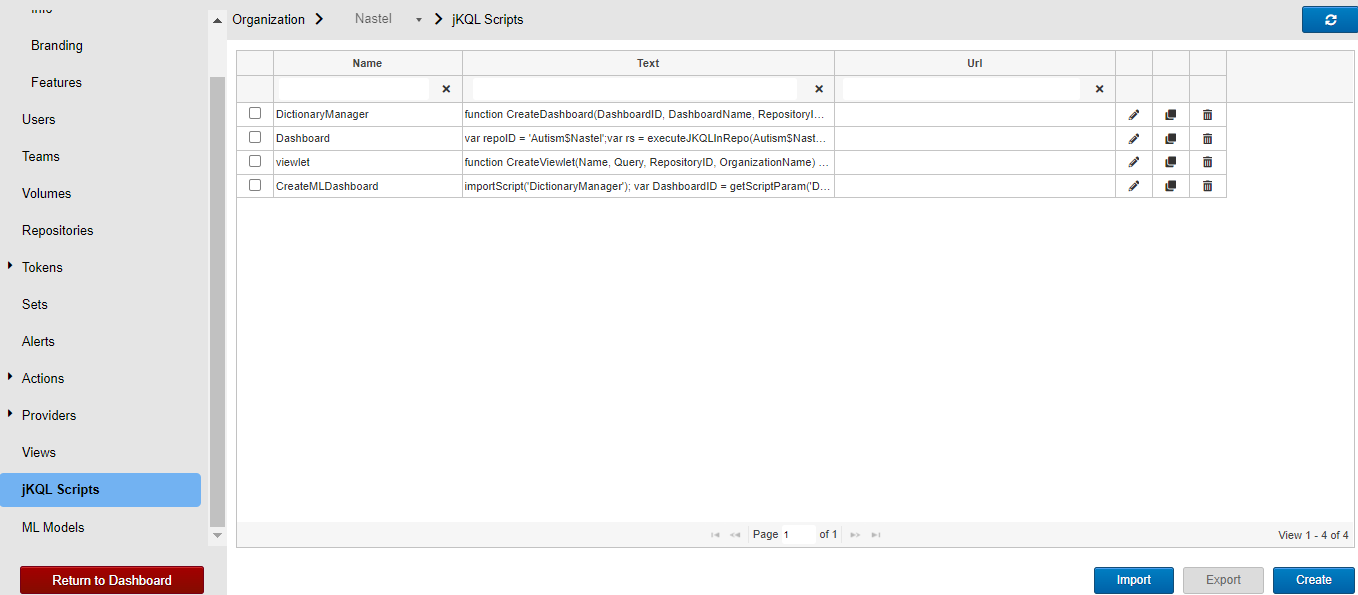Jump to last page of the table

875,535
